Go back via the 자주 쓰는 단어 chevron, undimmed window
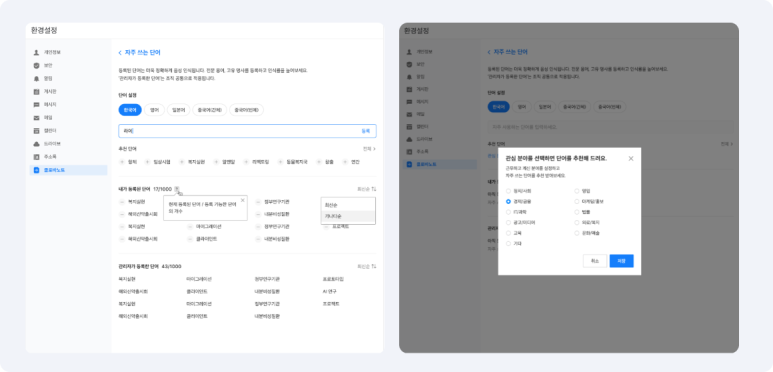This screenshot has height=372, width=773. pos(120,53)
